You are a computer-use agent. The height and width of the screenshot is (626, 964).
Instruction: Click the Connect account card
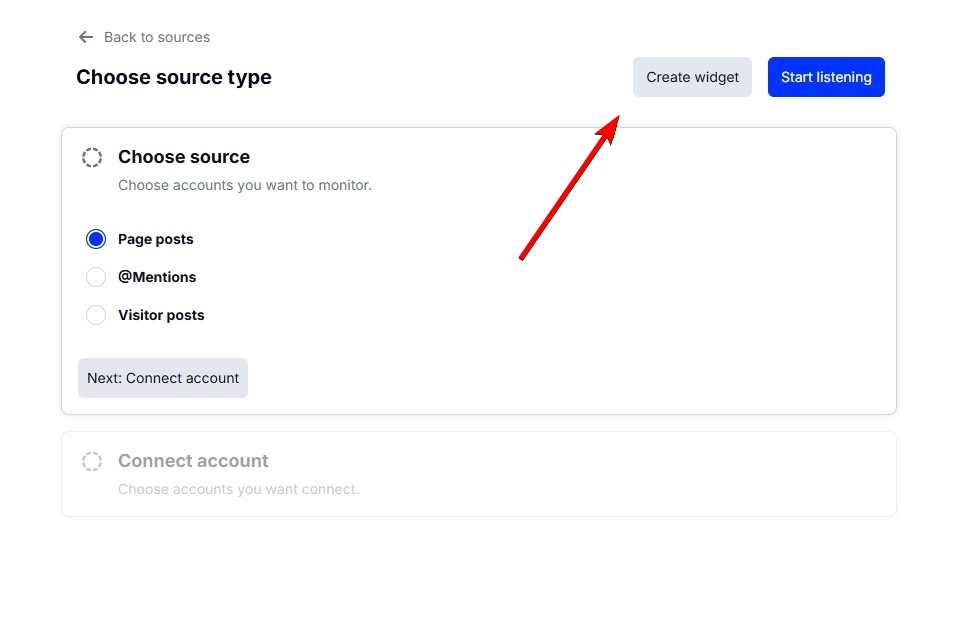[x=479, y=472]
